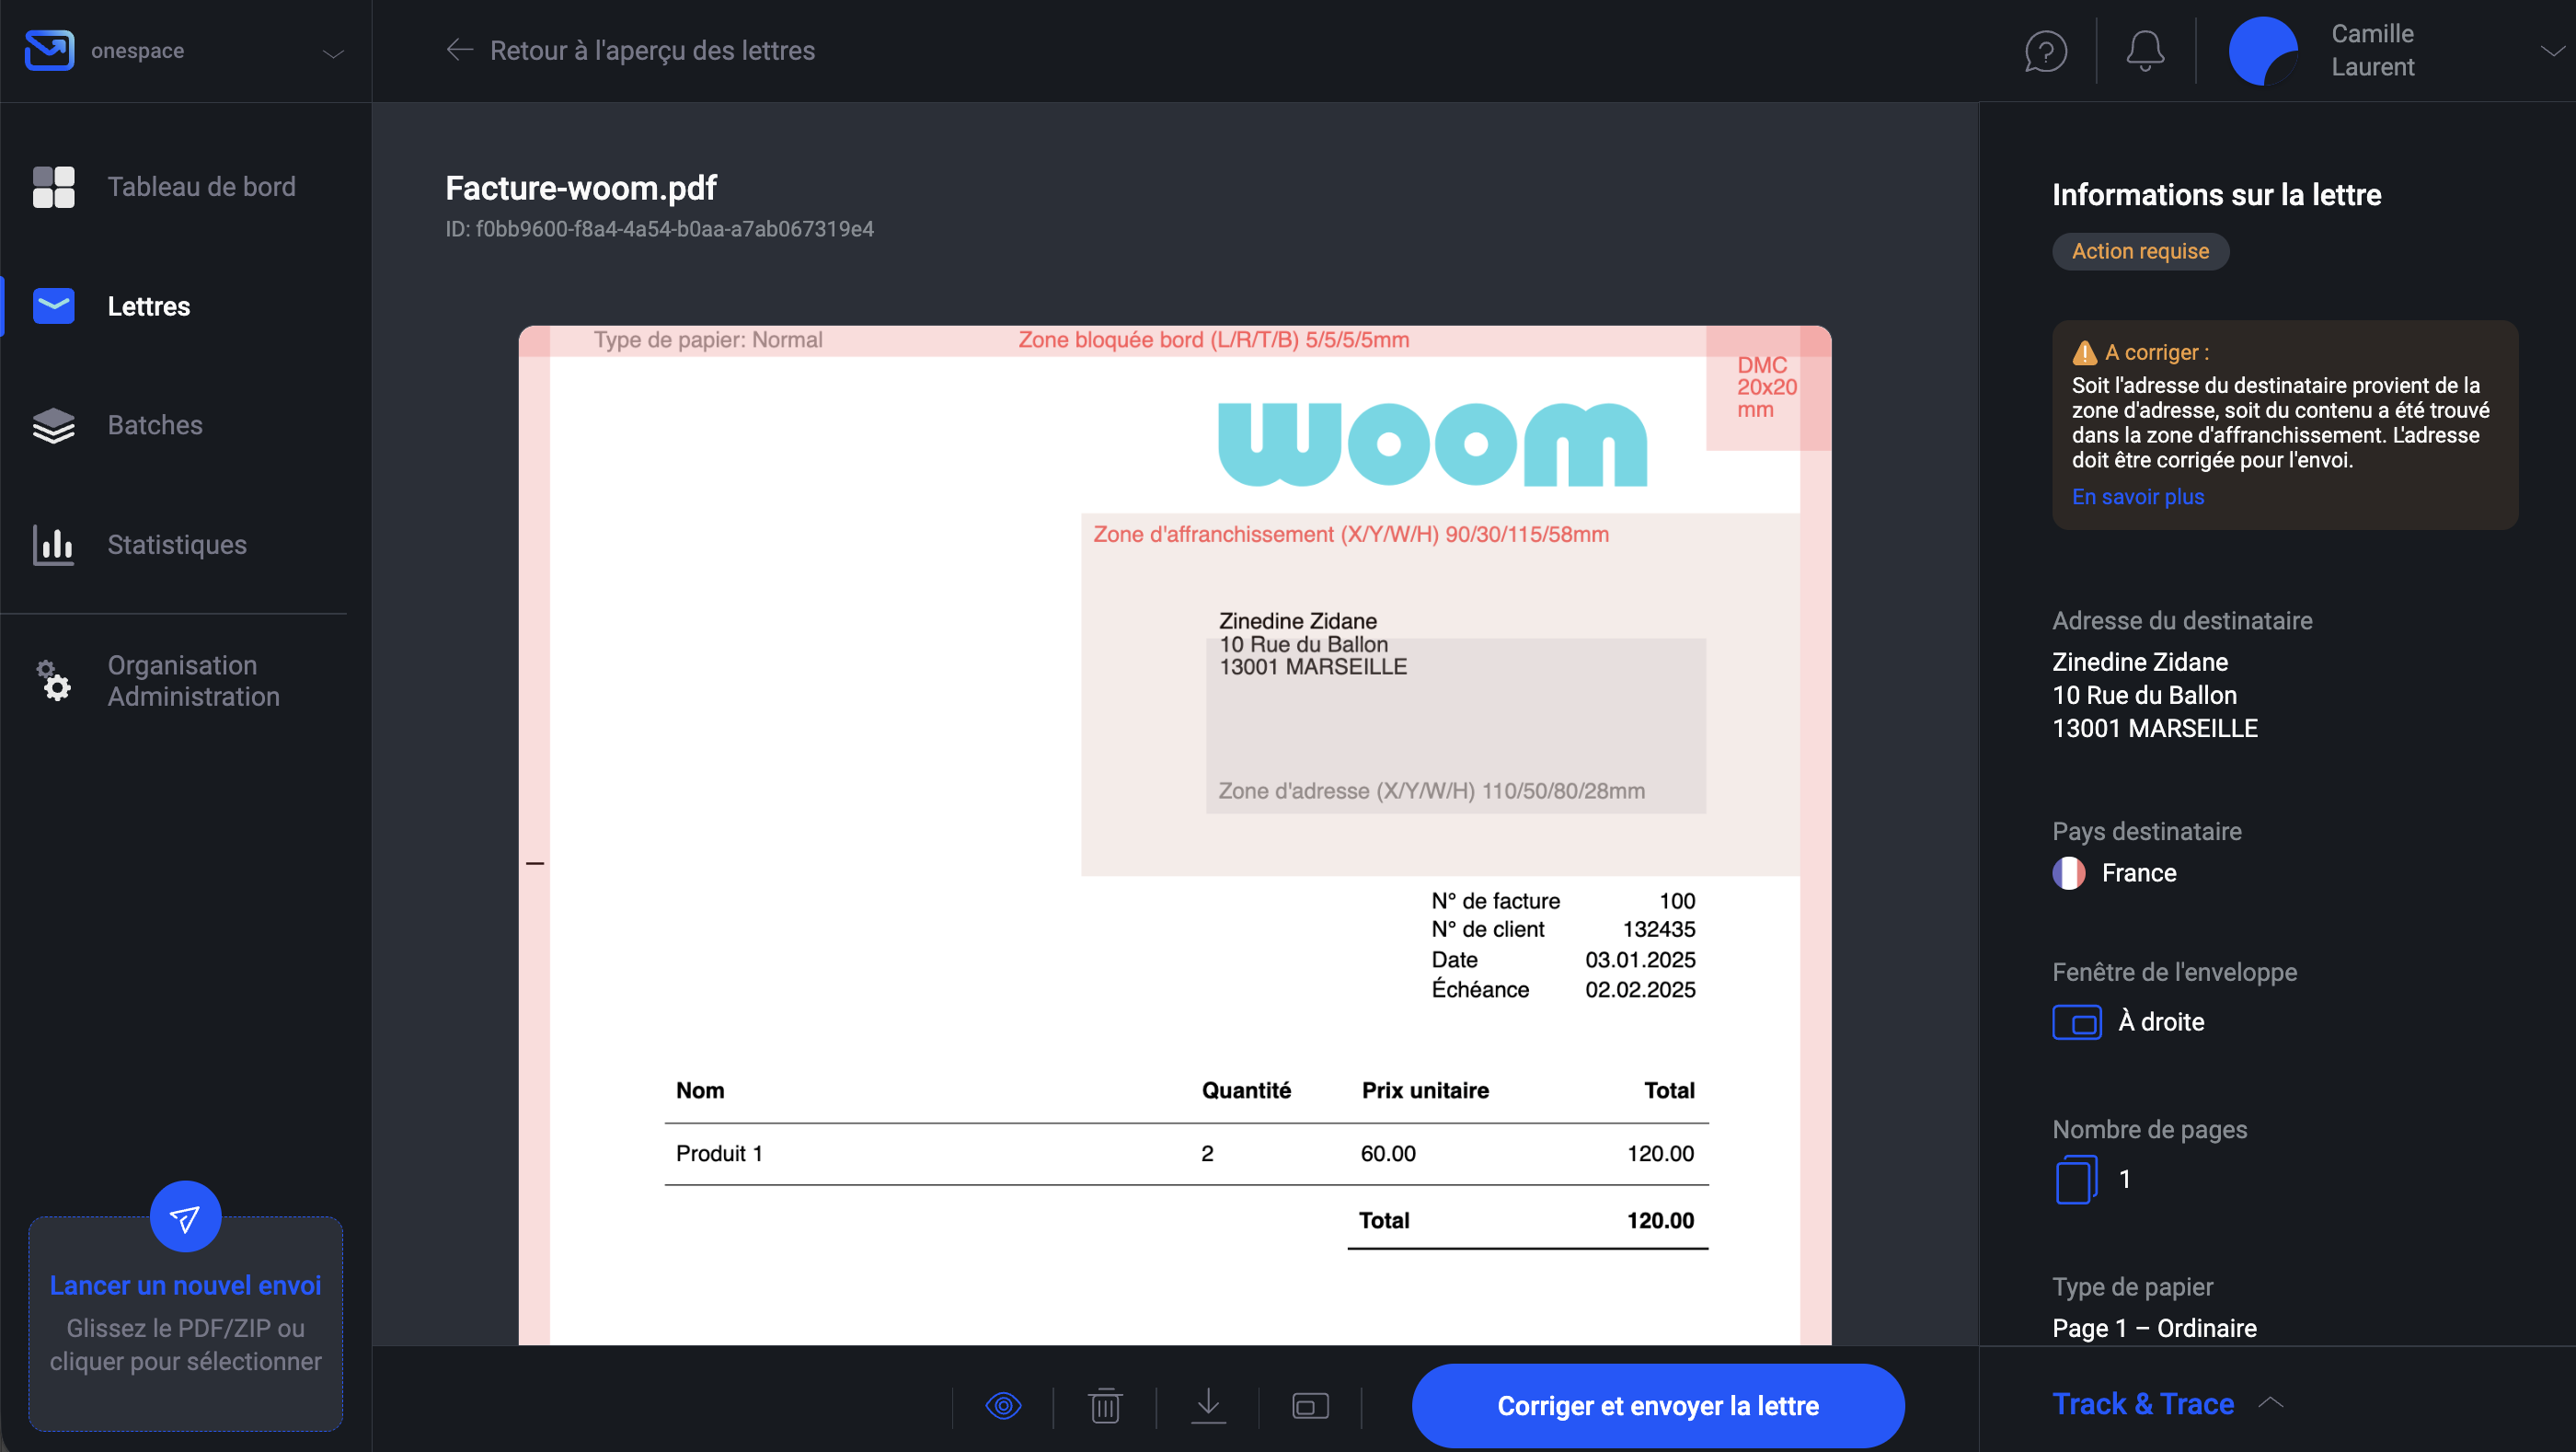Select the Tableau de bord icon
Image resolution: width=2576 pixels, height=1452 pixels.
53,187
